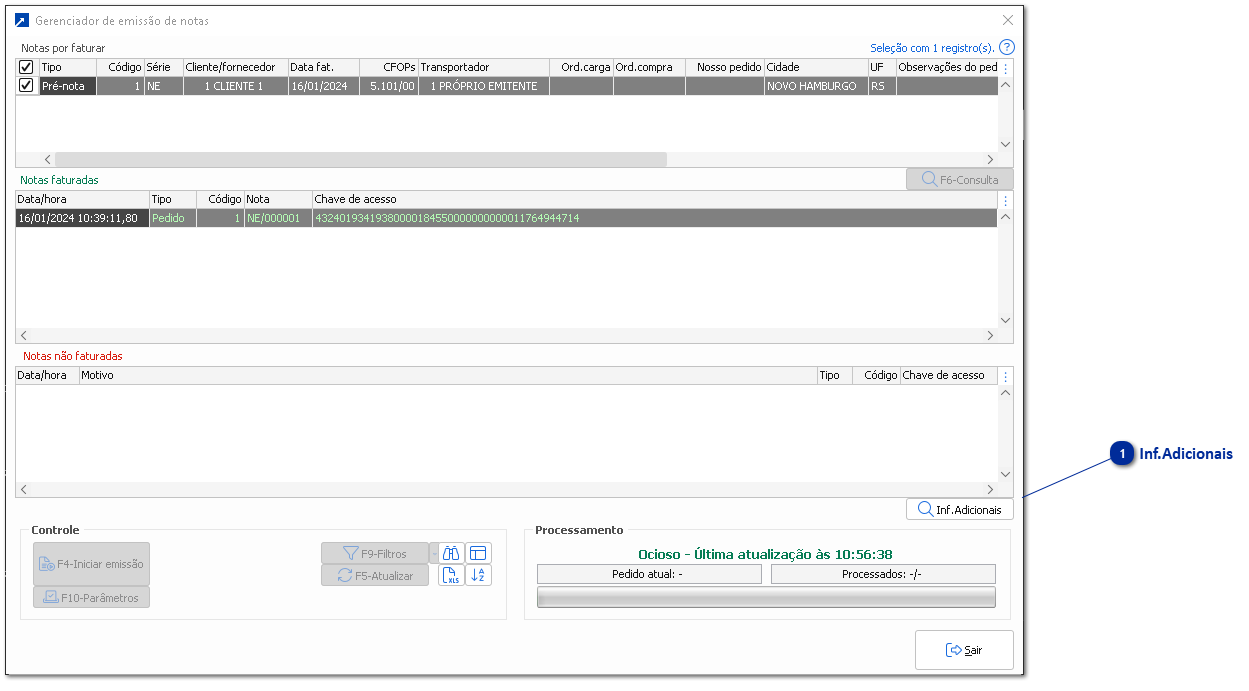Select the Pedido type cell
The width and height of the screenshot is (1249, 691).
172,218
